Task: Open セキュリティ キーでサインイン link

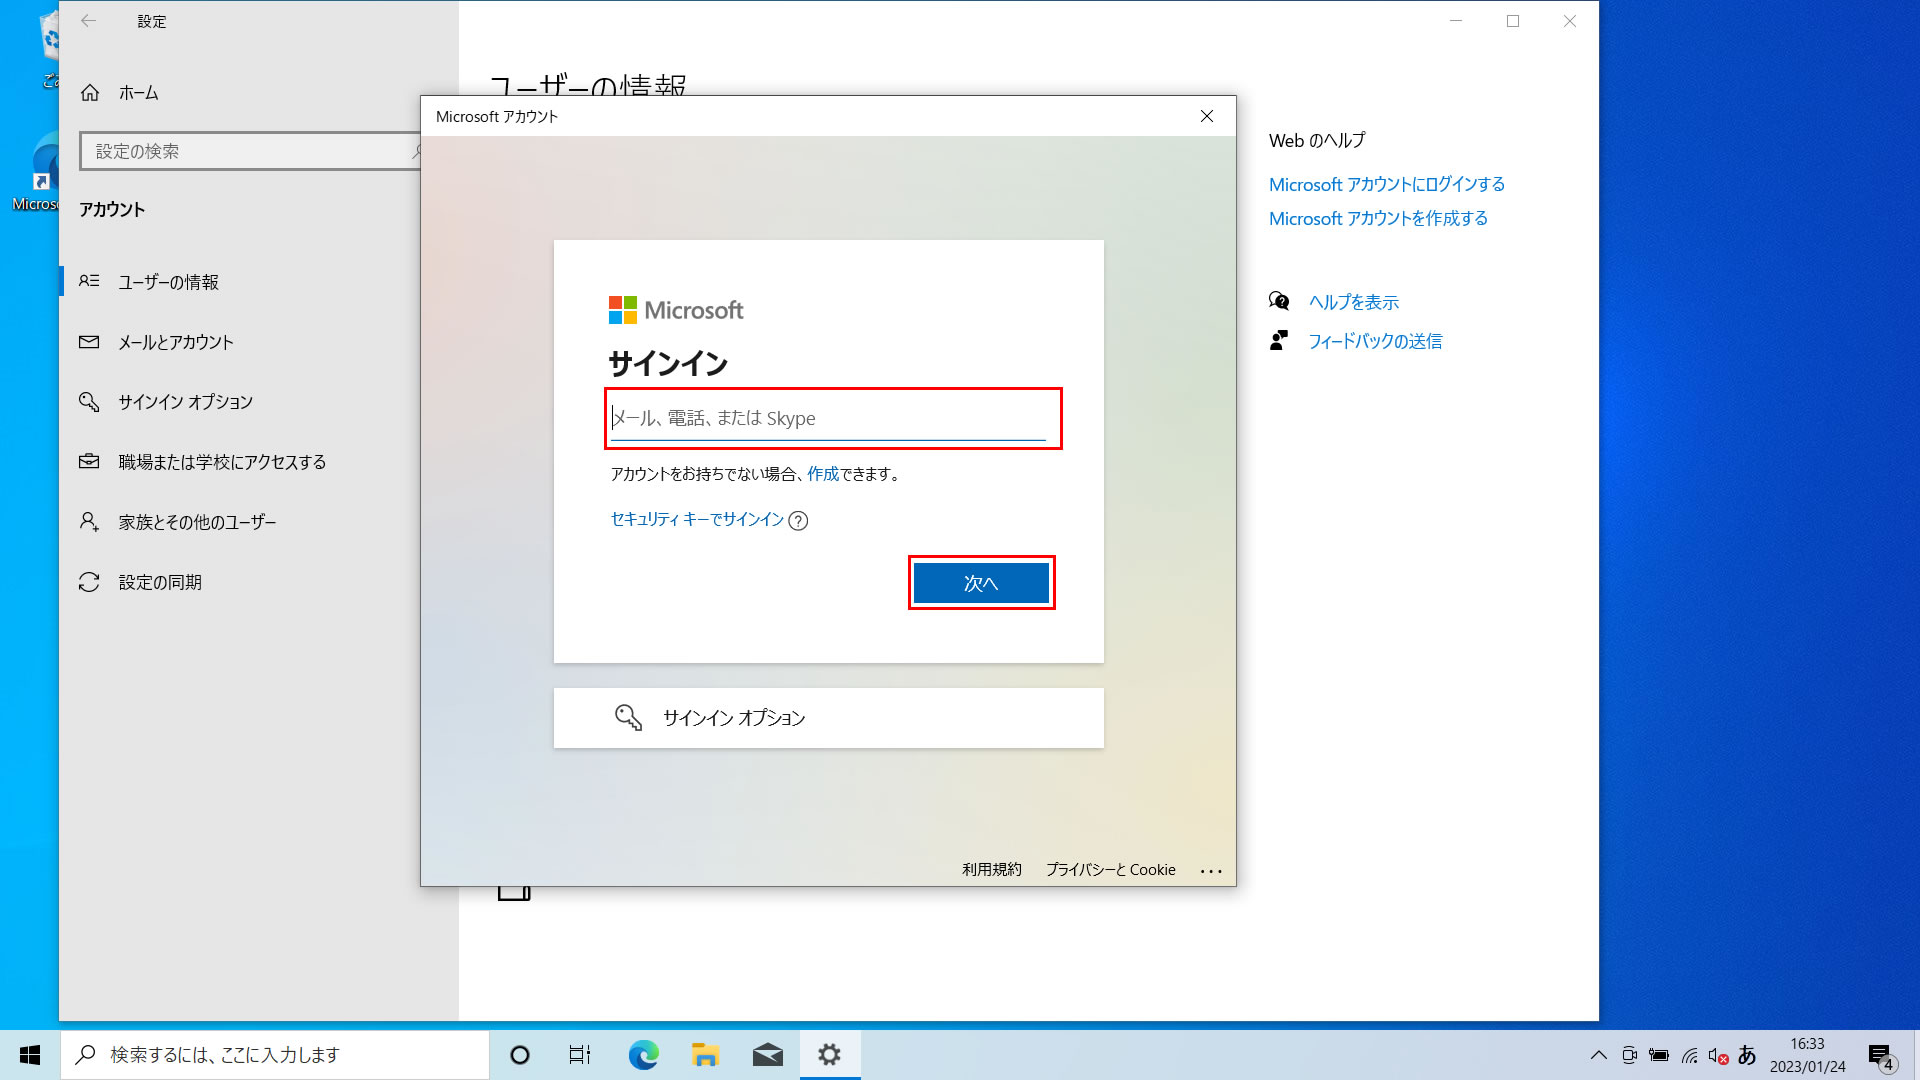Action: [x=697, y=519]
